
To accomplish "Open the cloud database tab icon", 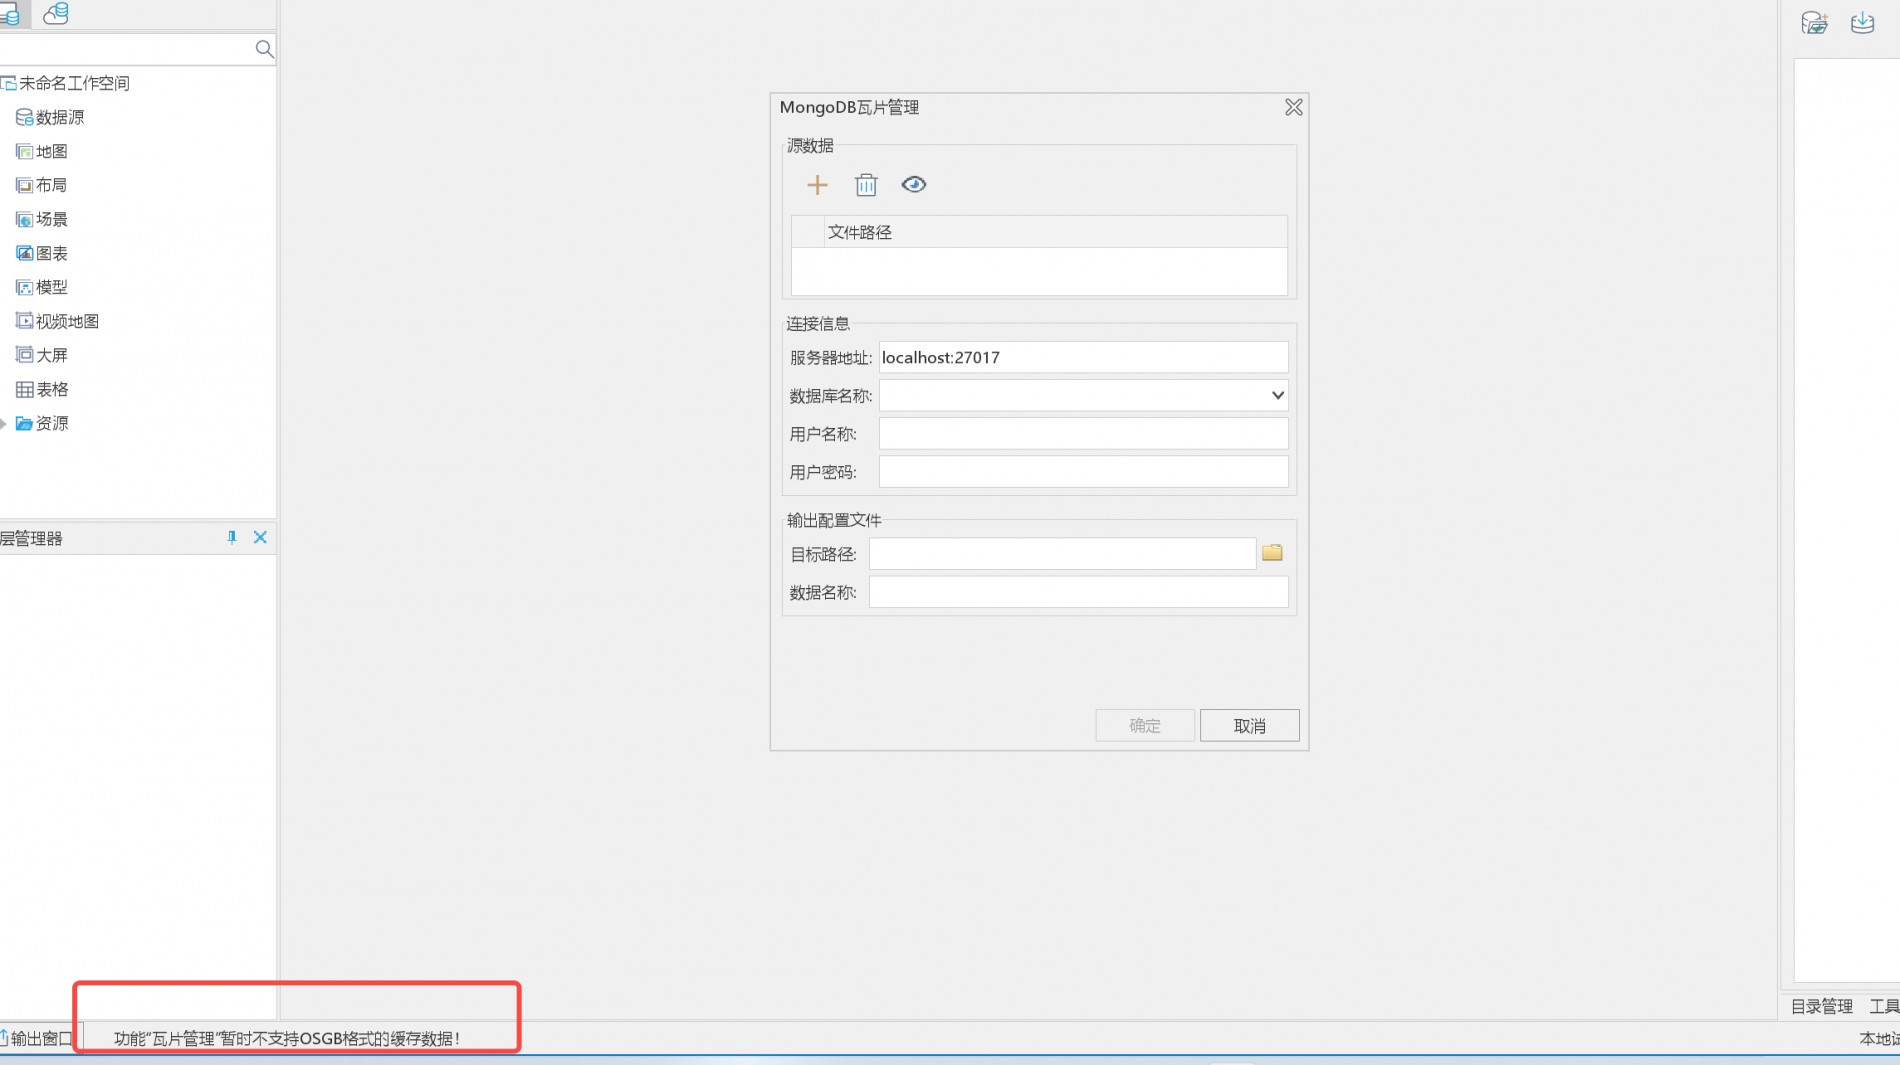I will coord(56,13).
